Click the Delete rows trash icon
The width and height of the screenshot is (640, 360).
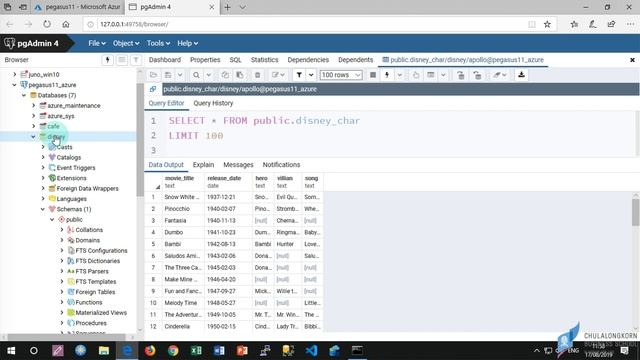257,75
